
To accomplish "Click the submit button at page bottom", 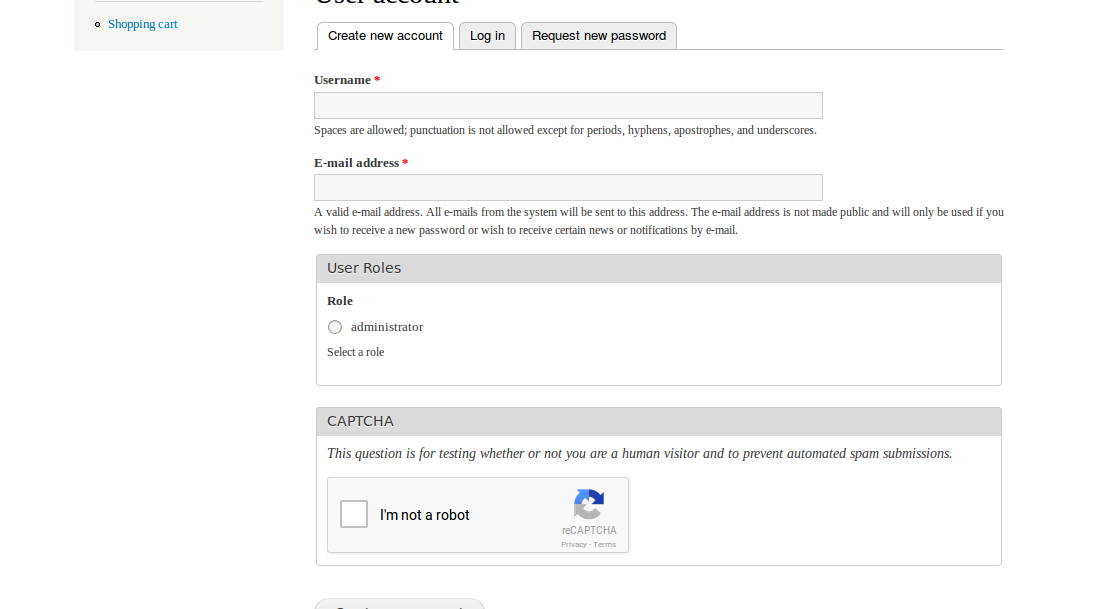I will (x=399, y=605).
